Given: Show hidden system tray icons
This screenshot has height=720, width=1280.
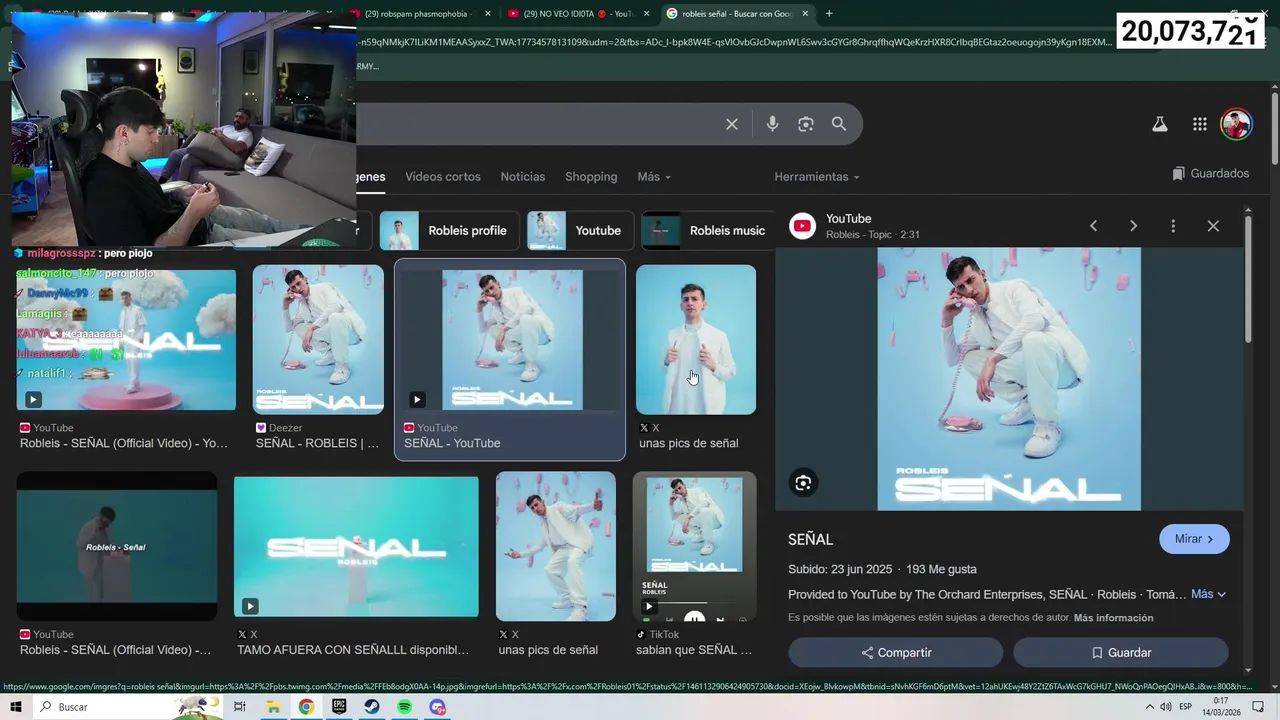Looking at the screenshot, I should click(x=1149, y=707).
